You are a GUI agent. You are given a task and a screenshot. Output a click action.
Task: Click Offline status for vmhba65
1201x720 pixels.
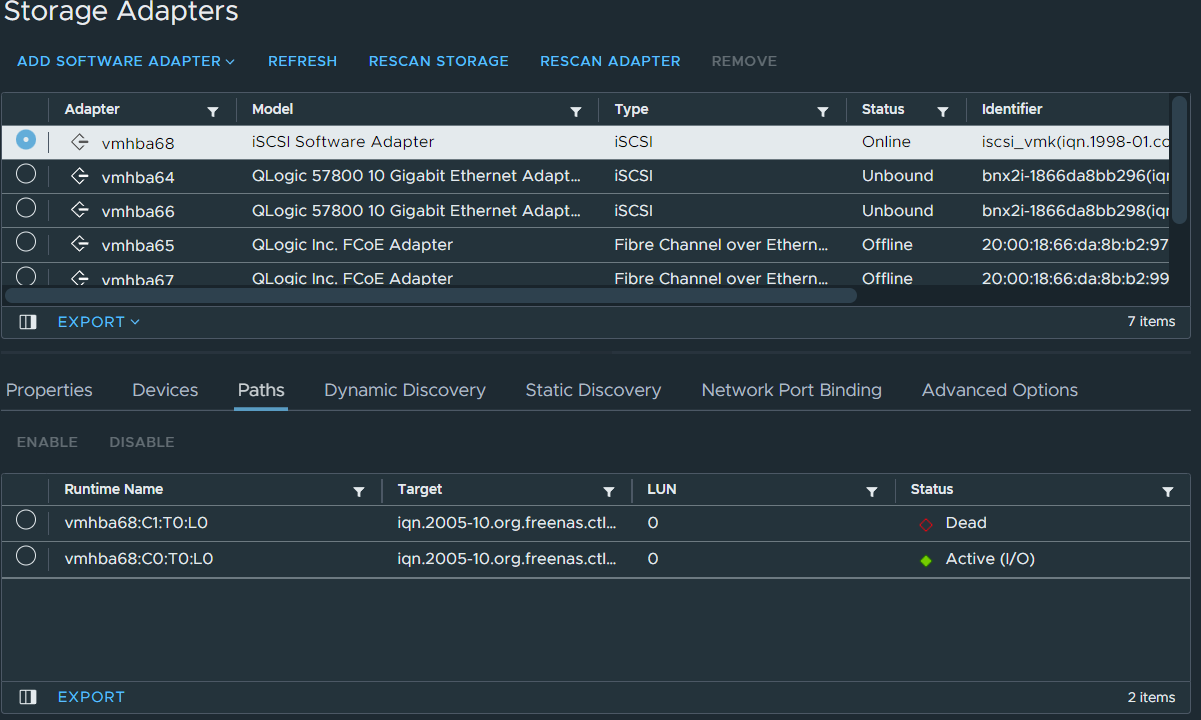(887, 245)
